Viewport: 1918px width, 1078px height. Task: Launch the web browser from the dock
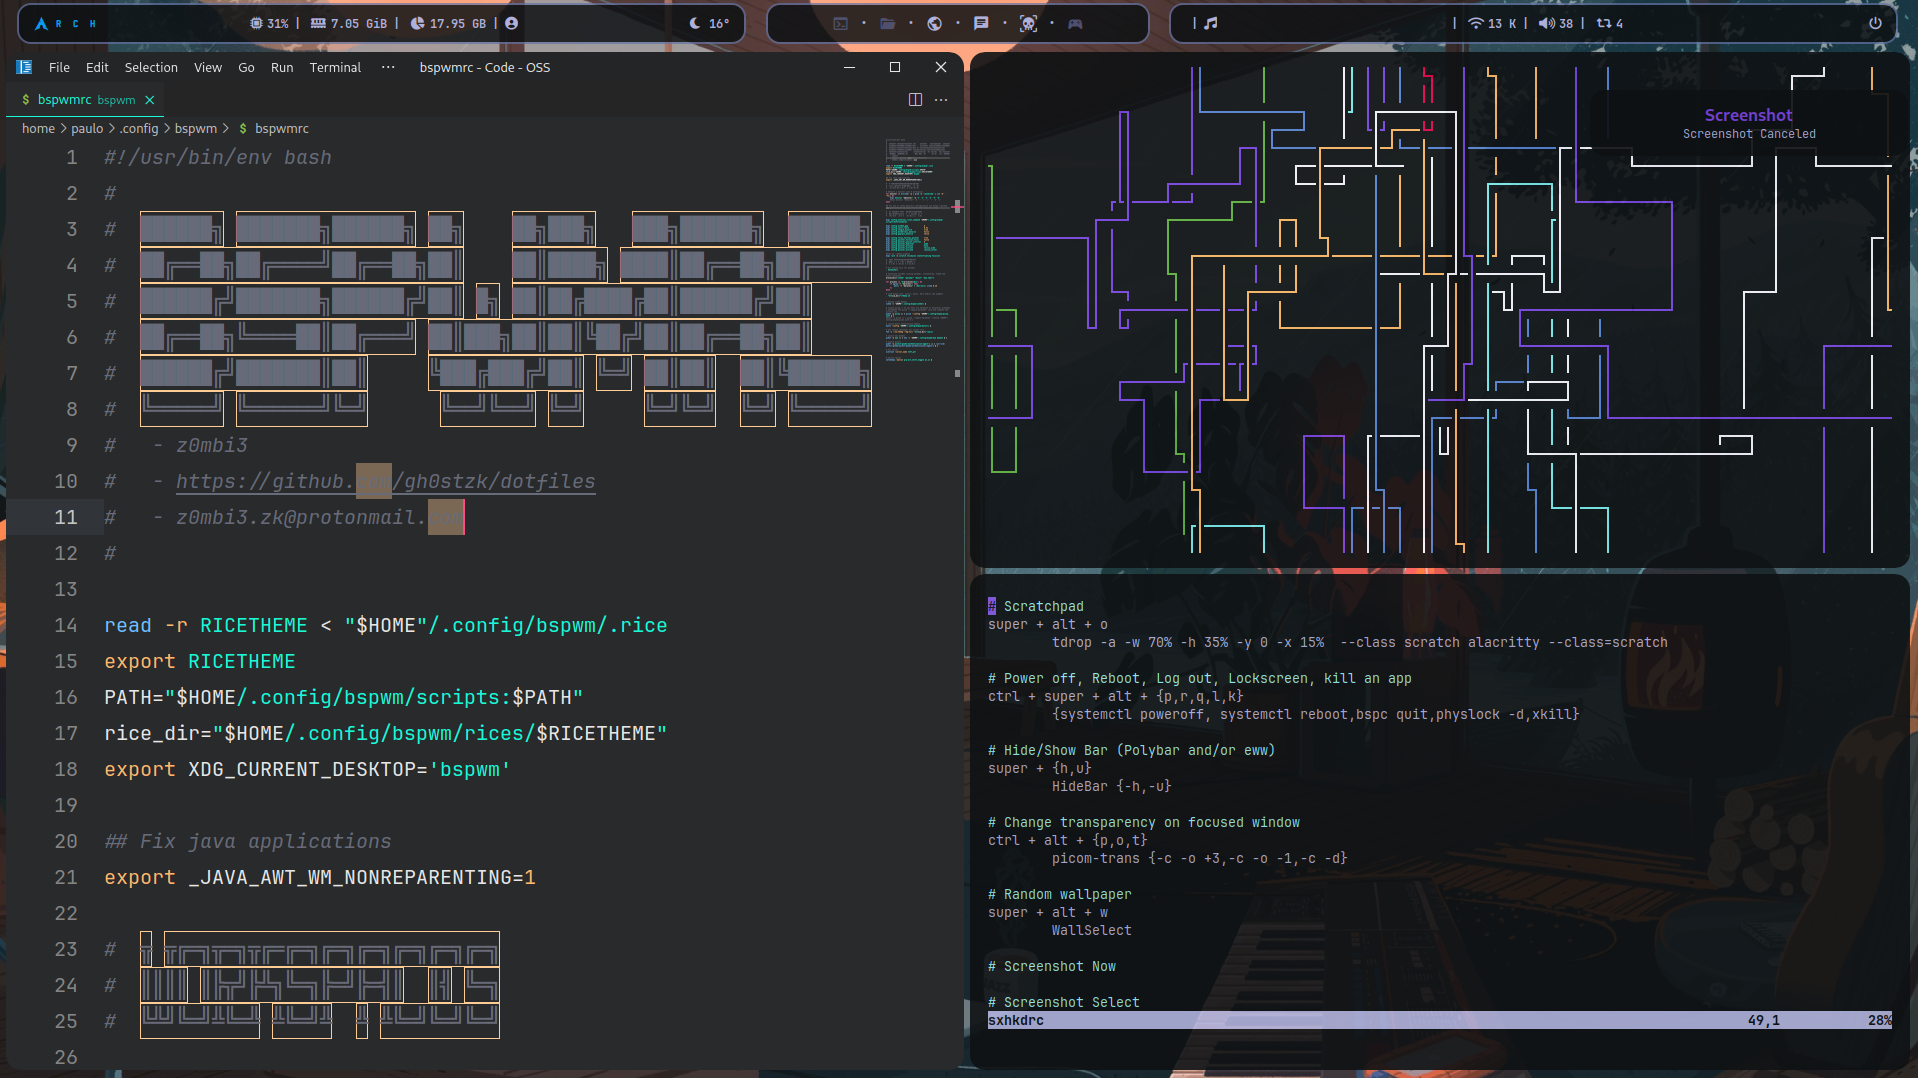coord(934,23)
